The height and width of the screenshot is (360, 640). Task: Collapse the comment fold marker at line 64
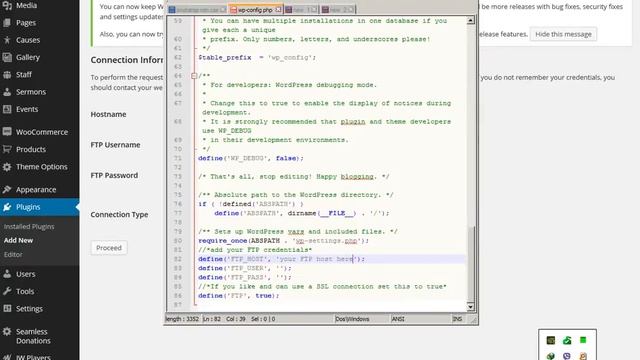194,76
